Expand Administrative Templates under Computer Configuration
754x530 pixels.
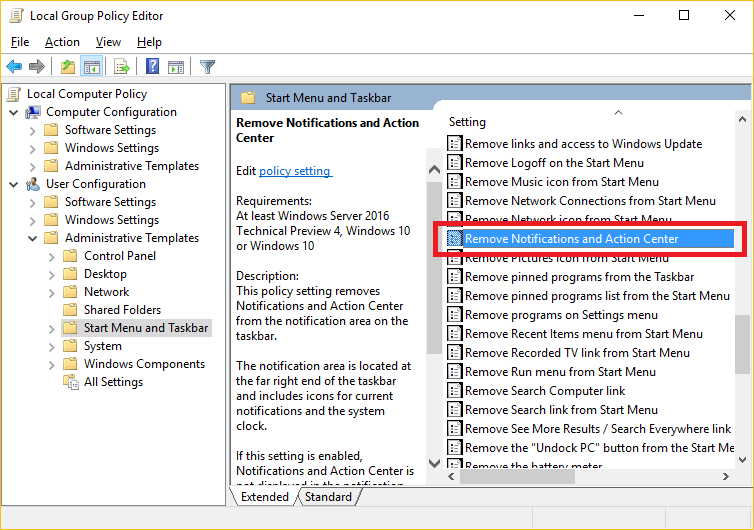tap(33, 167)
